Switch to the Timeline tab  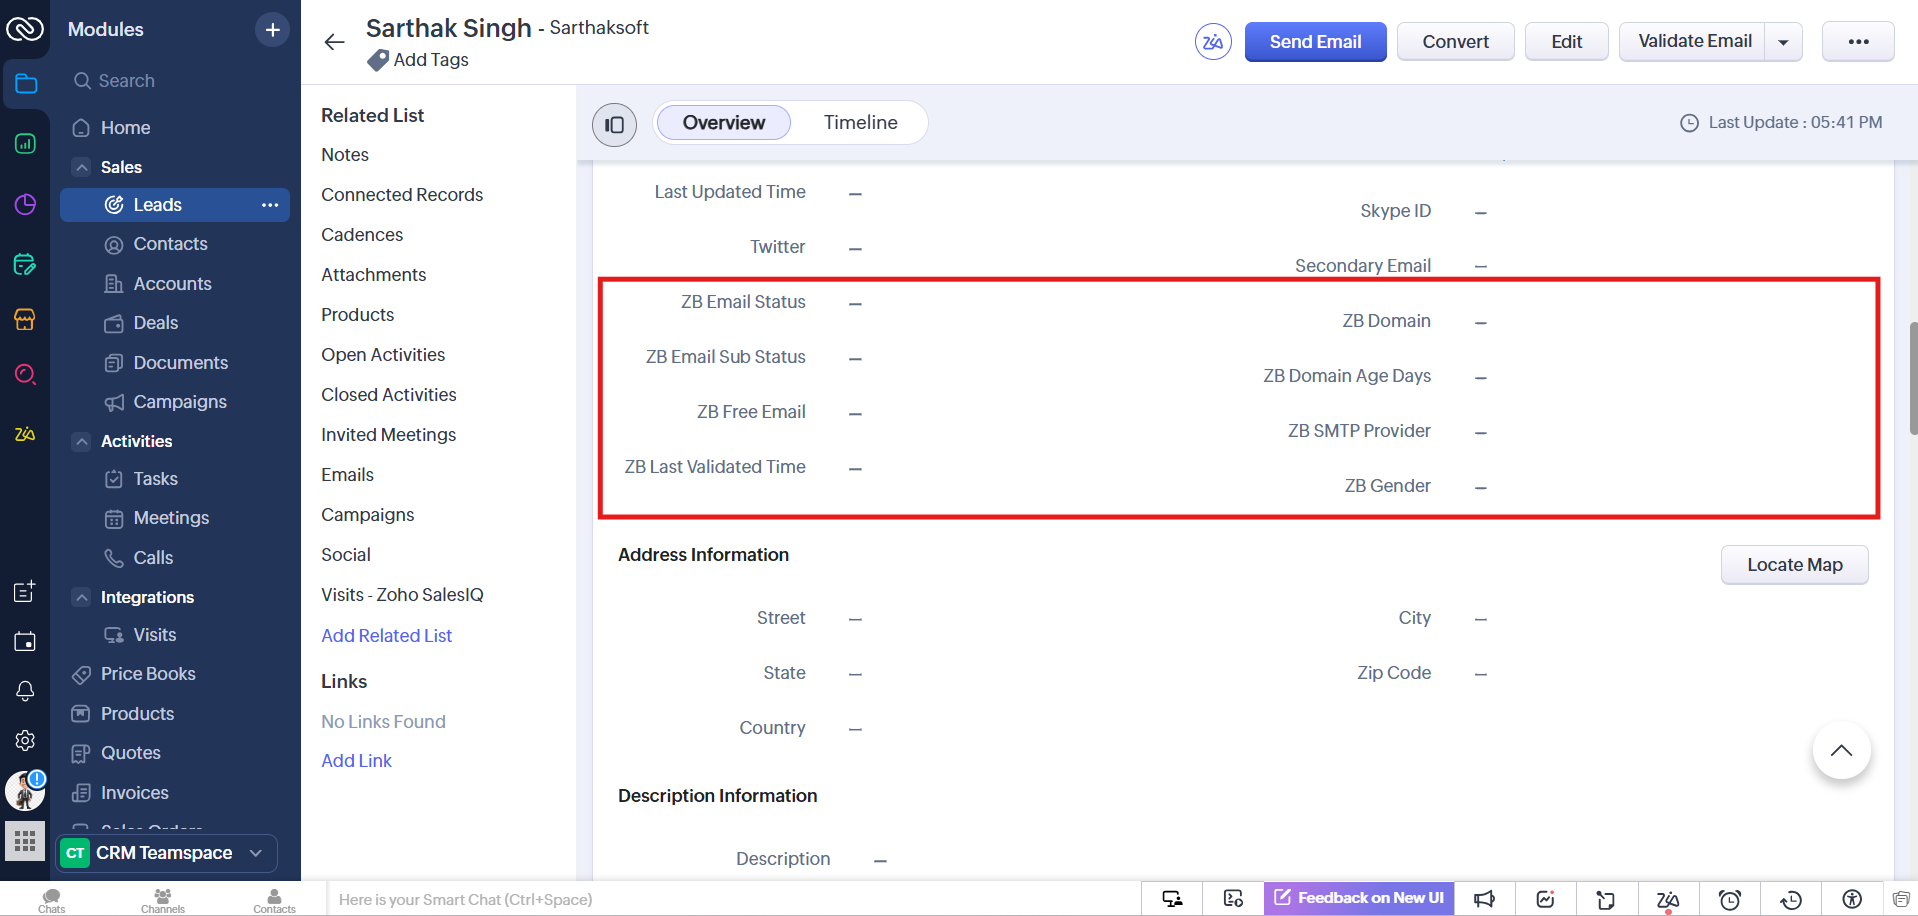coord(860,123)
